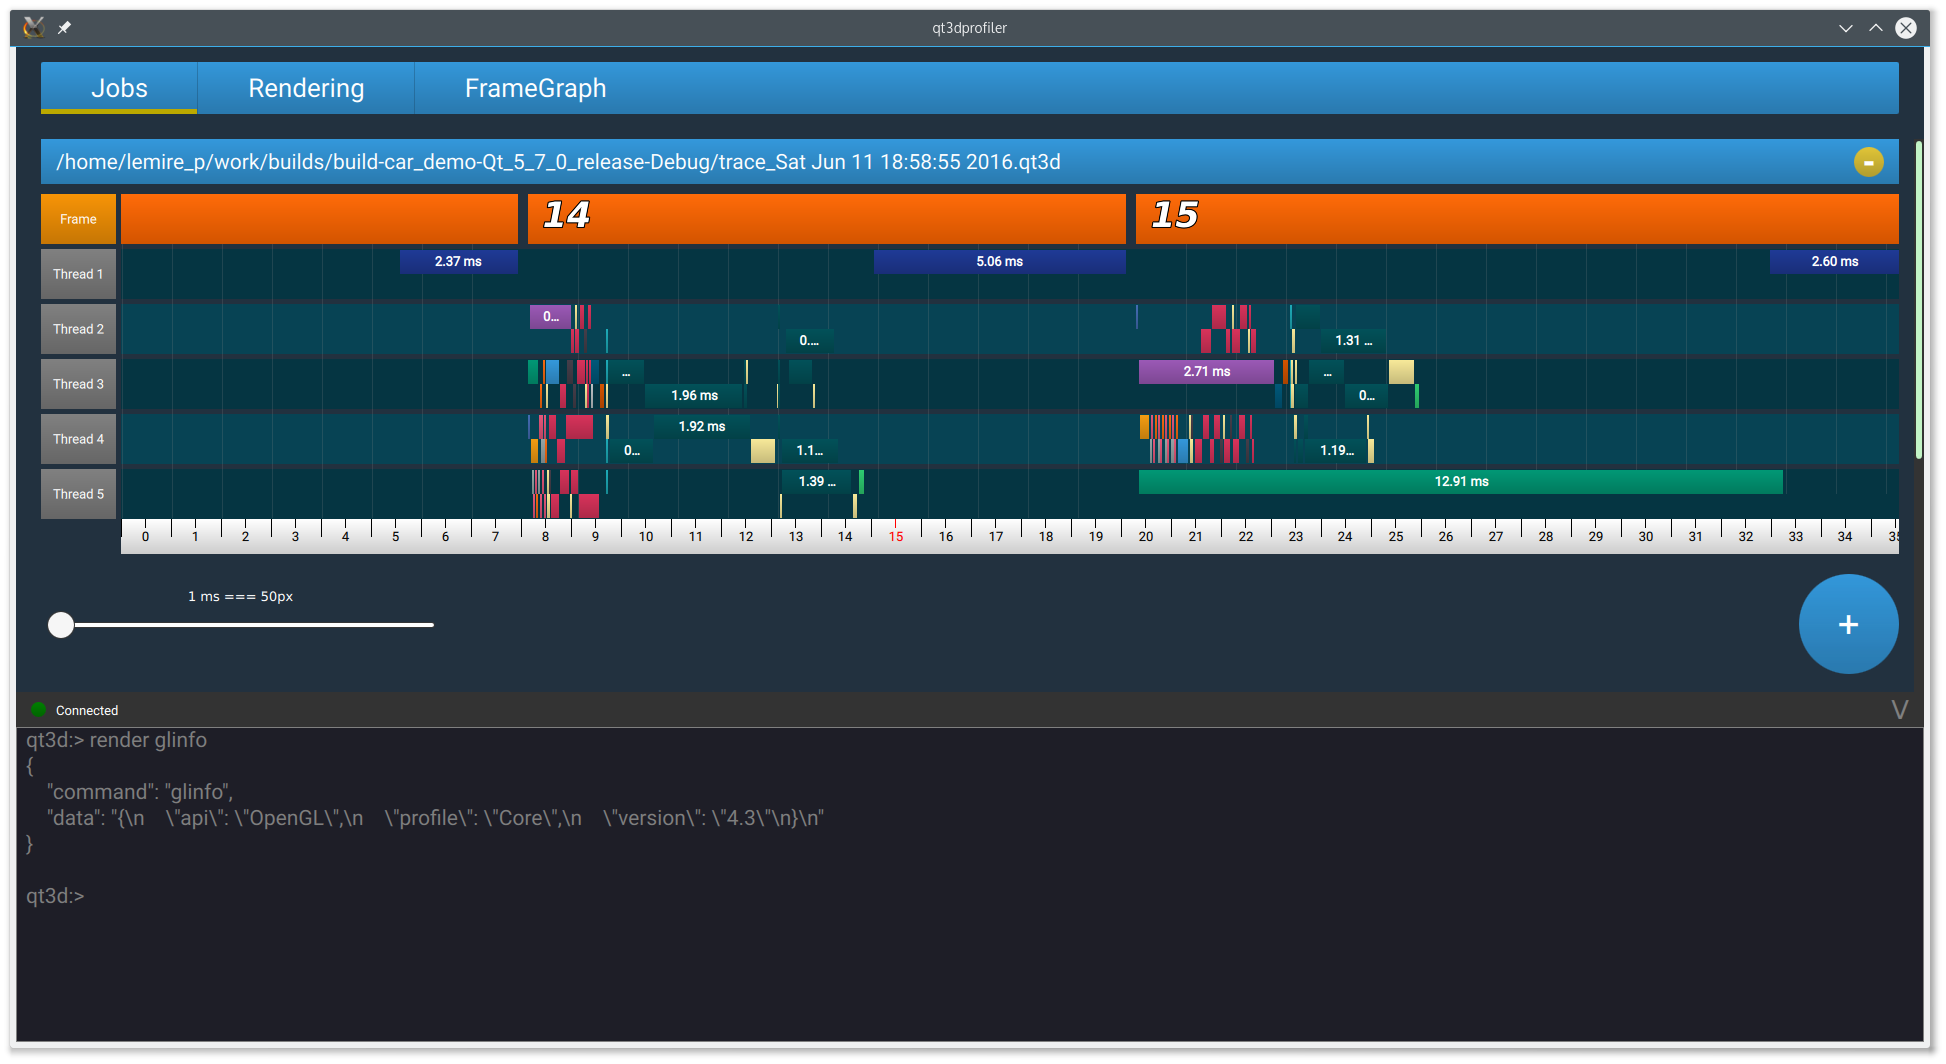The height and width of the screenshot is (1064, 1946).
Task: Click the Thread 5 row label
Action: click(x=78, y=494)
